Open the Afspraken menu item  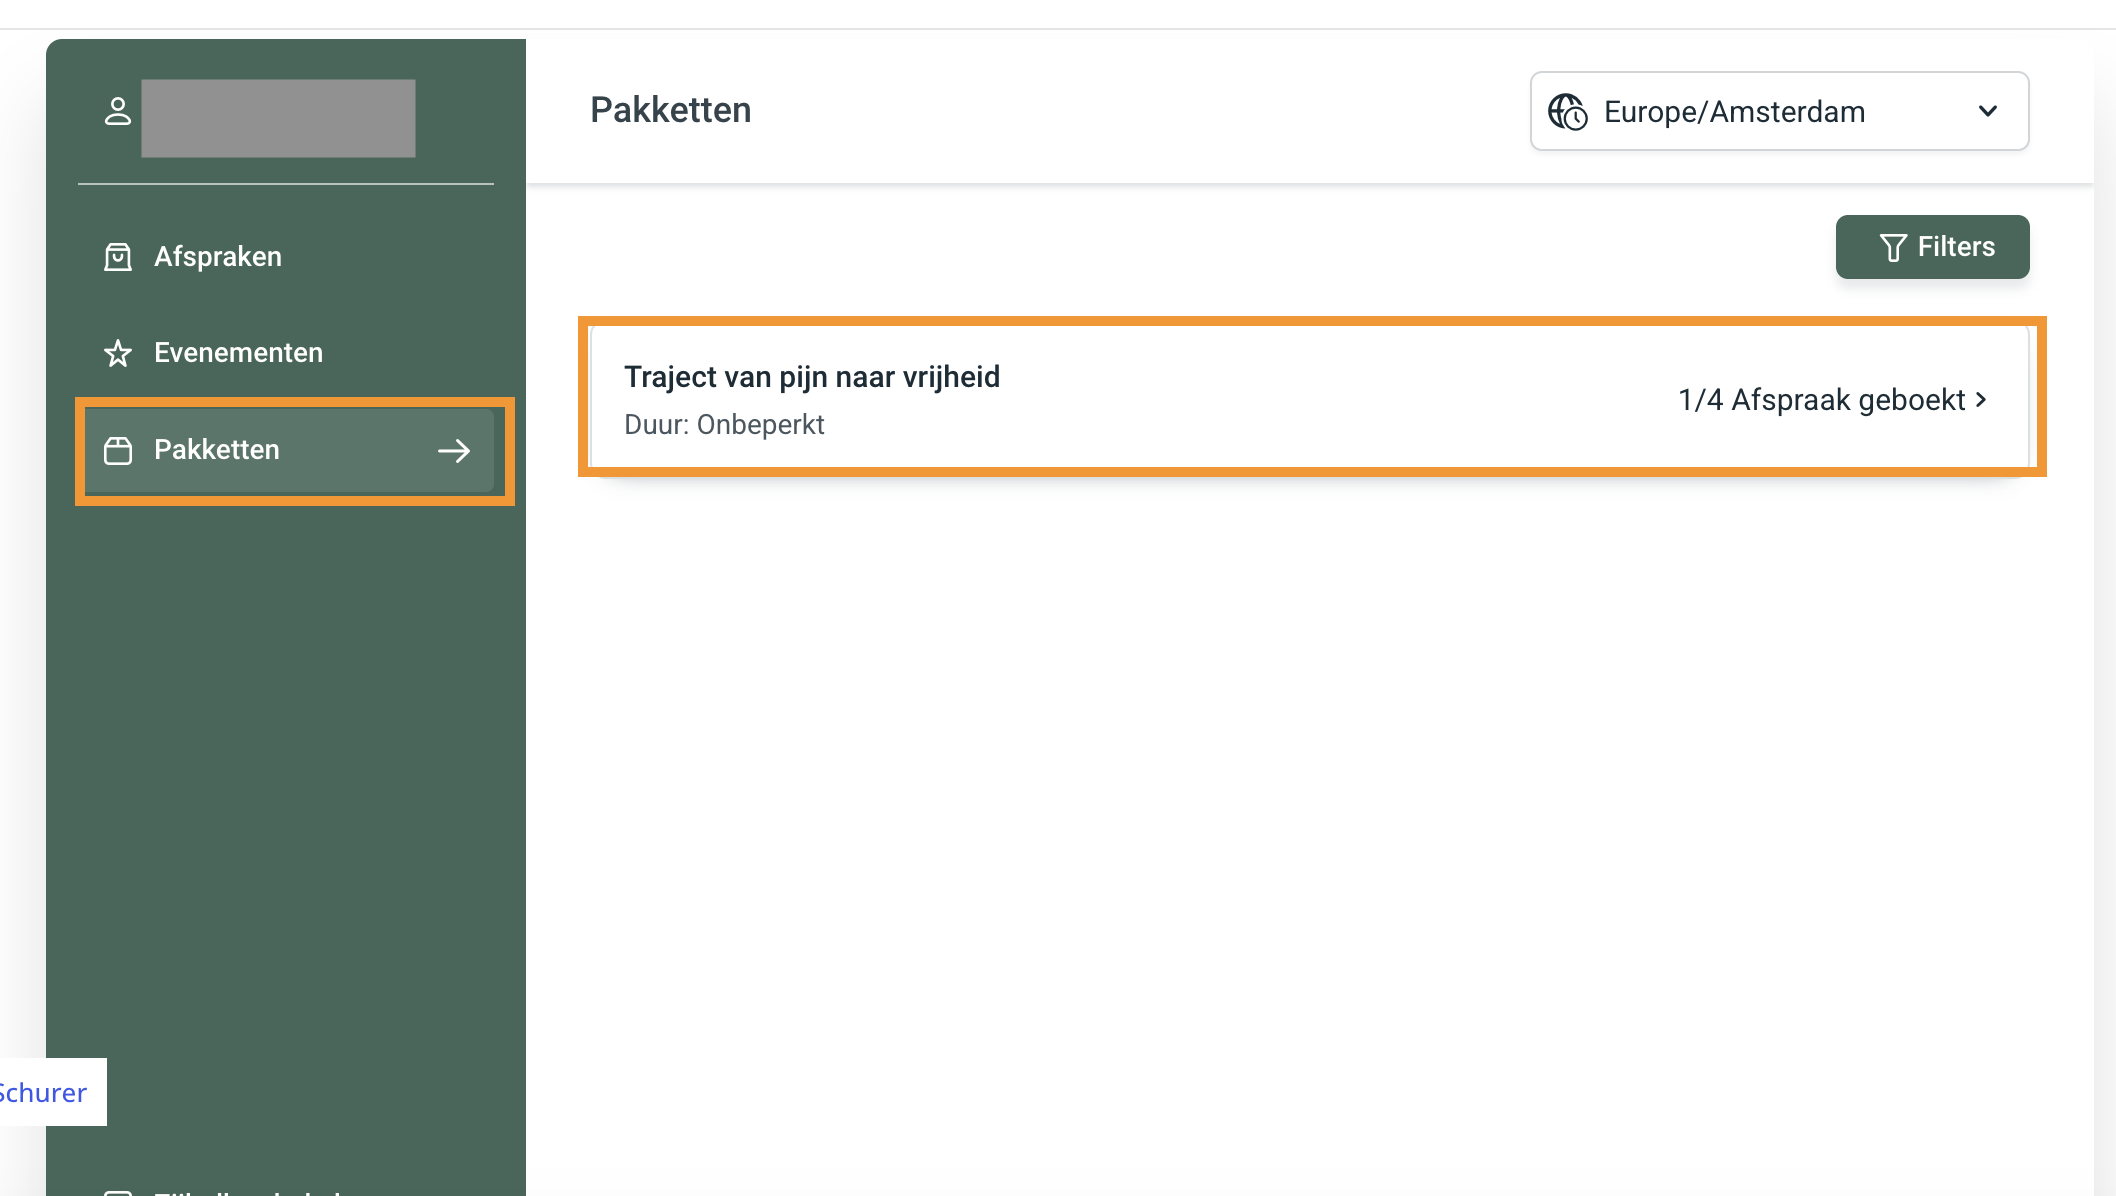tap(218, 257)
